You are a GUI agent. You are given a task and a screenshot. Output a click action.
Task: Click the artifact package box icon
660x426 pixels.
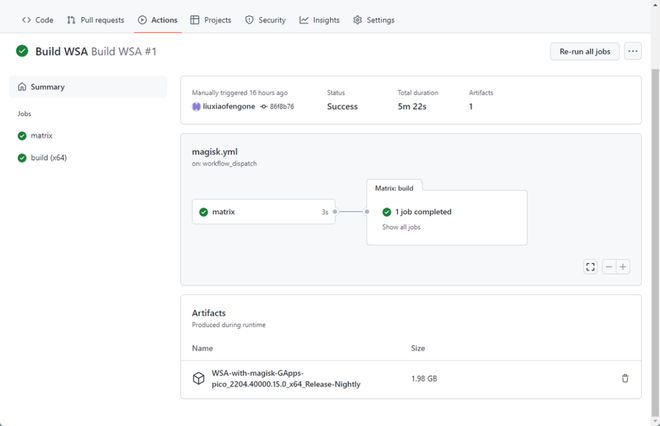198,379
